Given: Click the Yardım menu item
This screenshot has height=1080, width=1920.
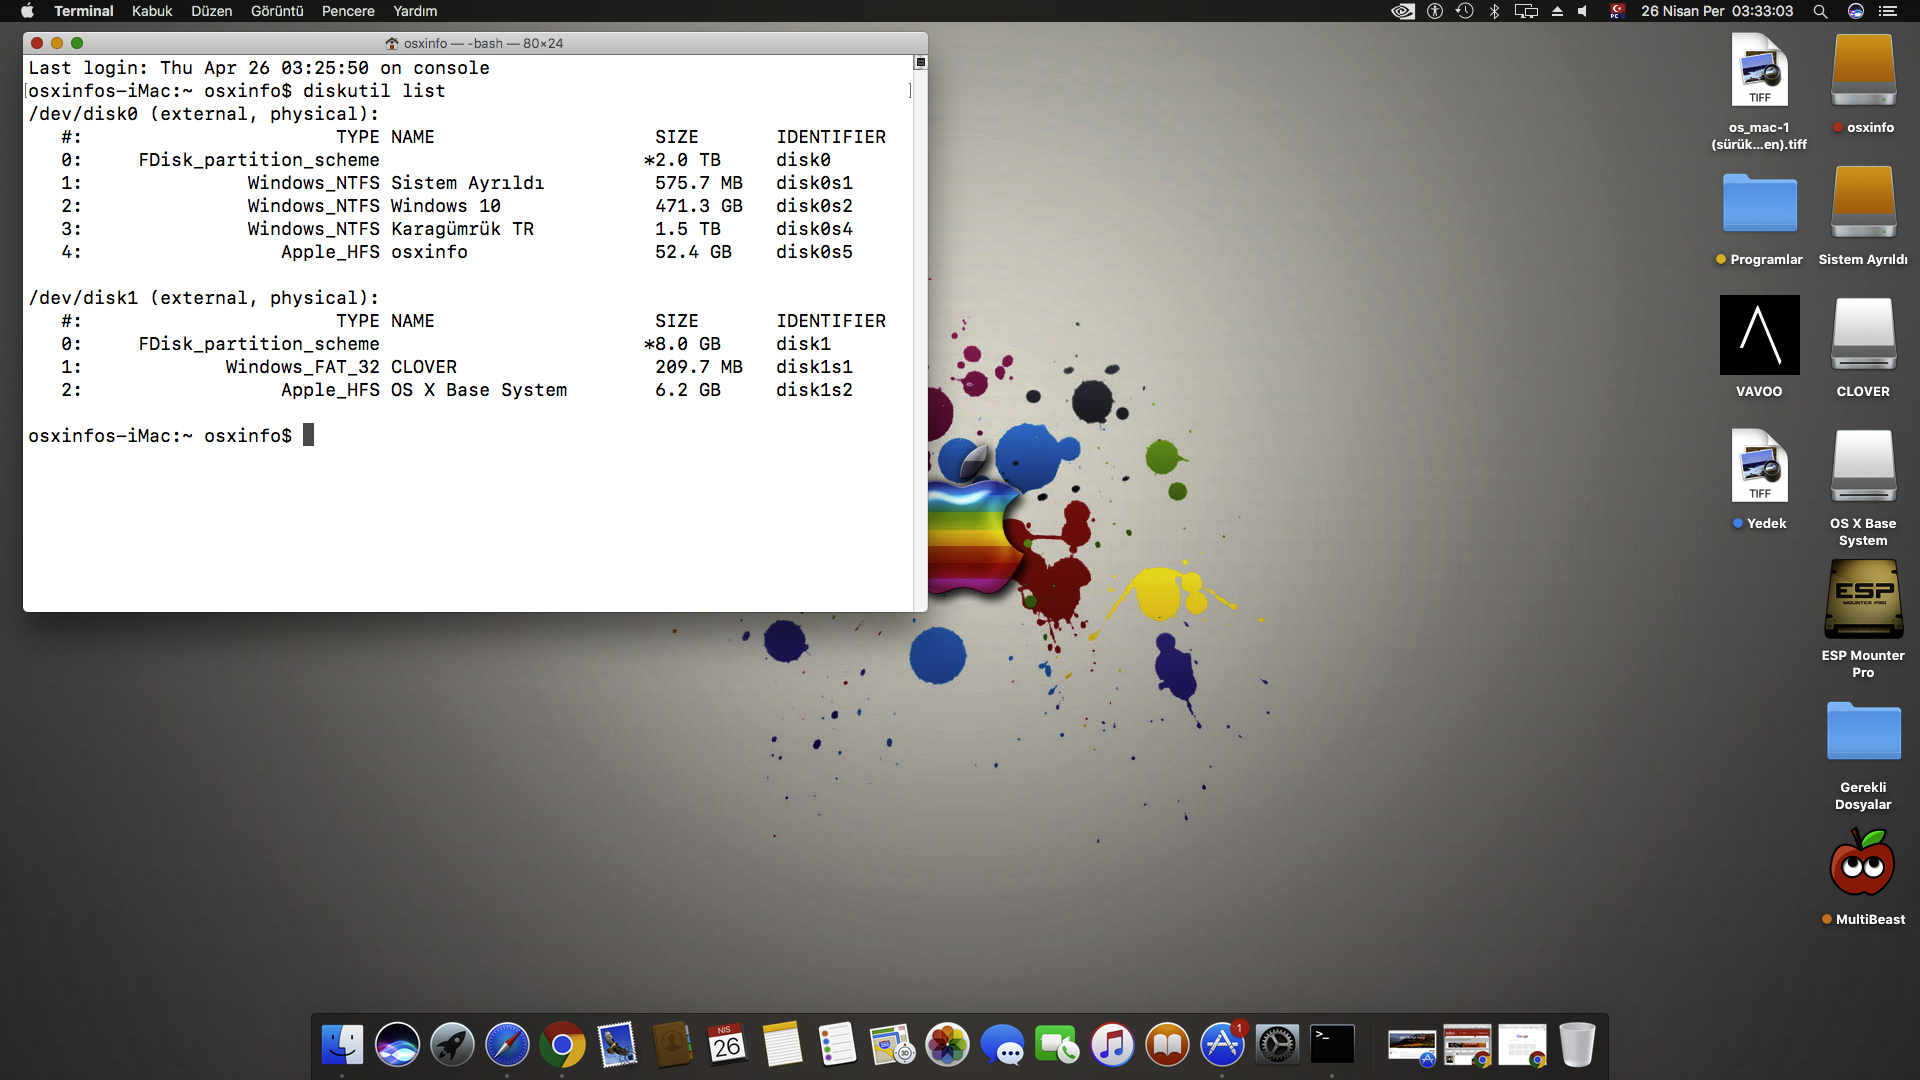Looking at the screenshot, I should pyautogui.click(x=415, y=11).
